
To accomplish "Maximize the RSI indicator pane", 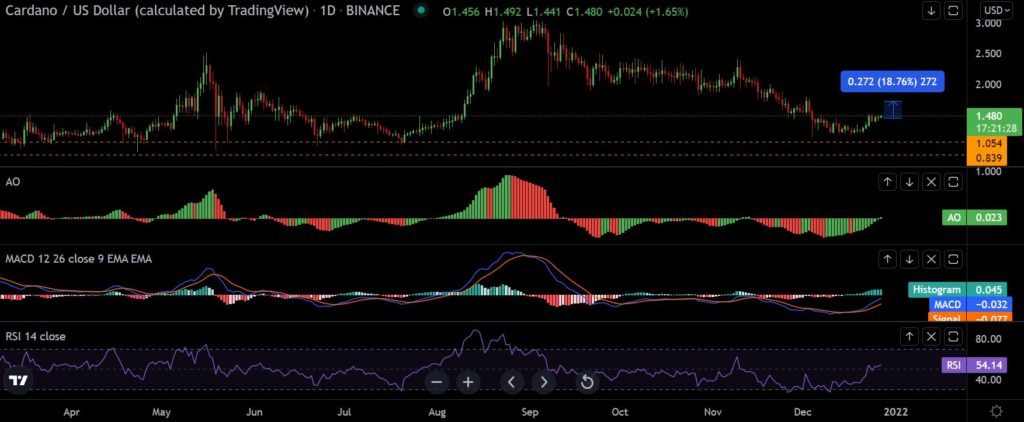I will [x=953, y=336].
